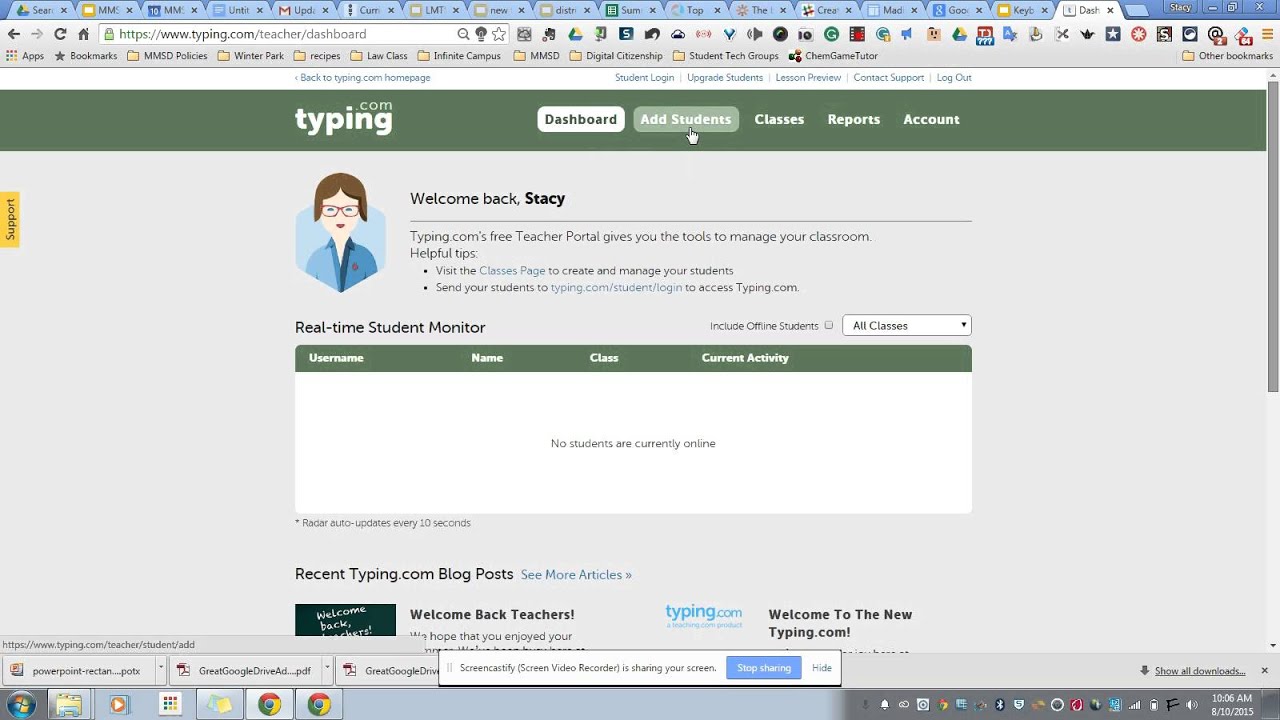1280x720 pixels.
Task: Click the browser address bar
Action: 285,34
